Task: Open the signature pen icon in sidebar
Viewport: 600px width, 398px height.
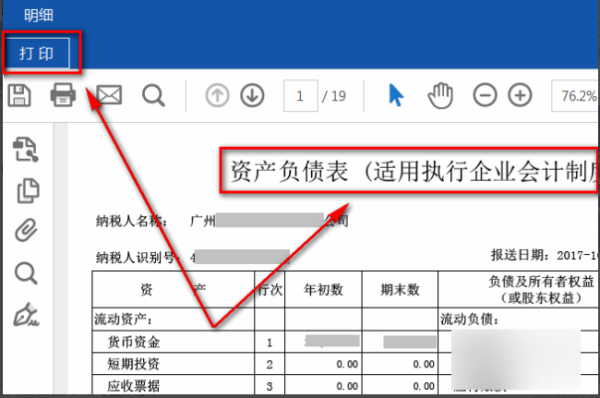Action: (26, 315)
